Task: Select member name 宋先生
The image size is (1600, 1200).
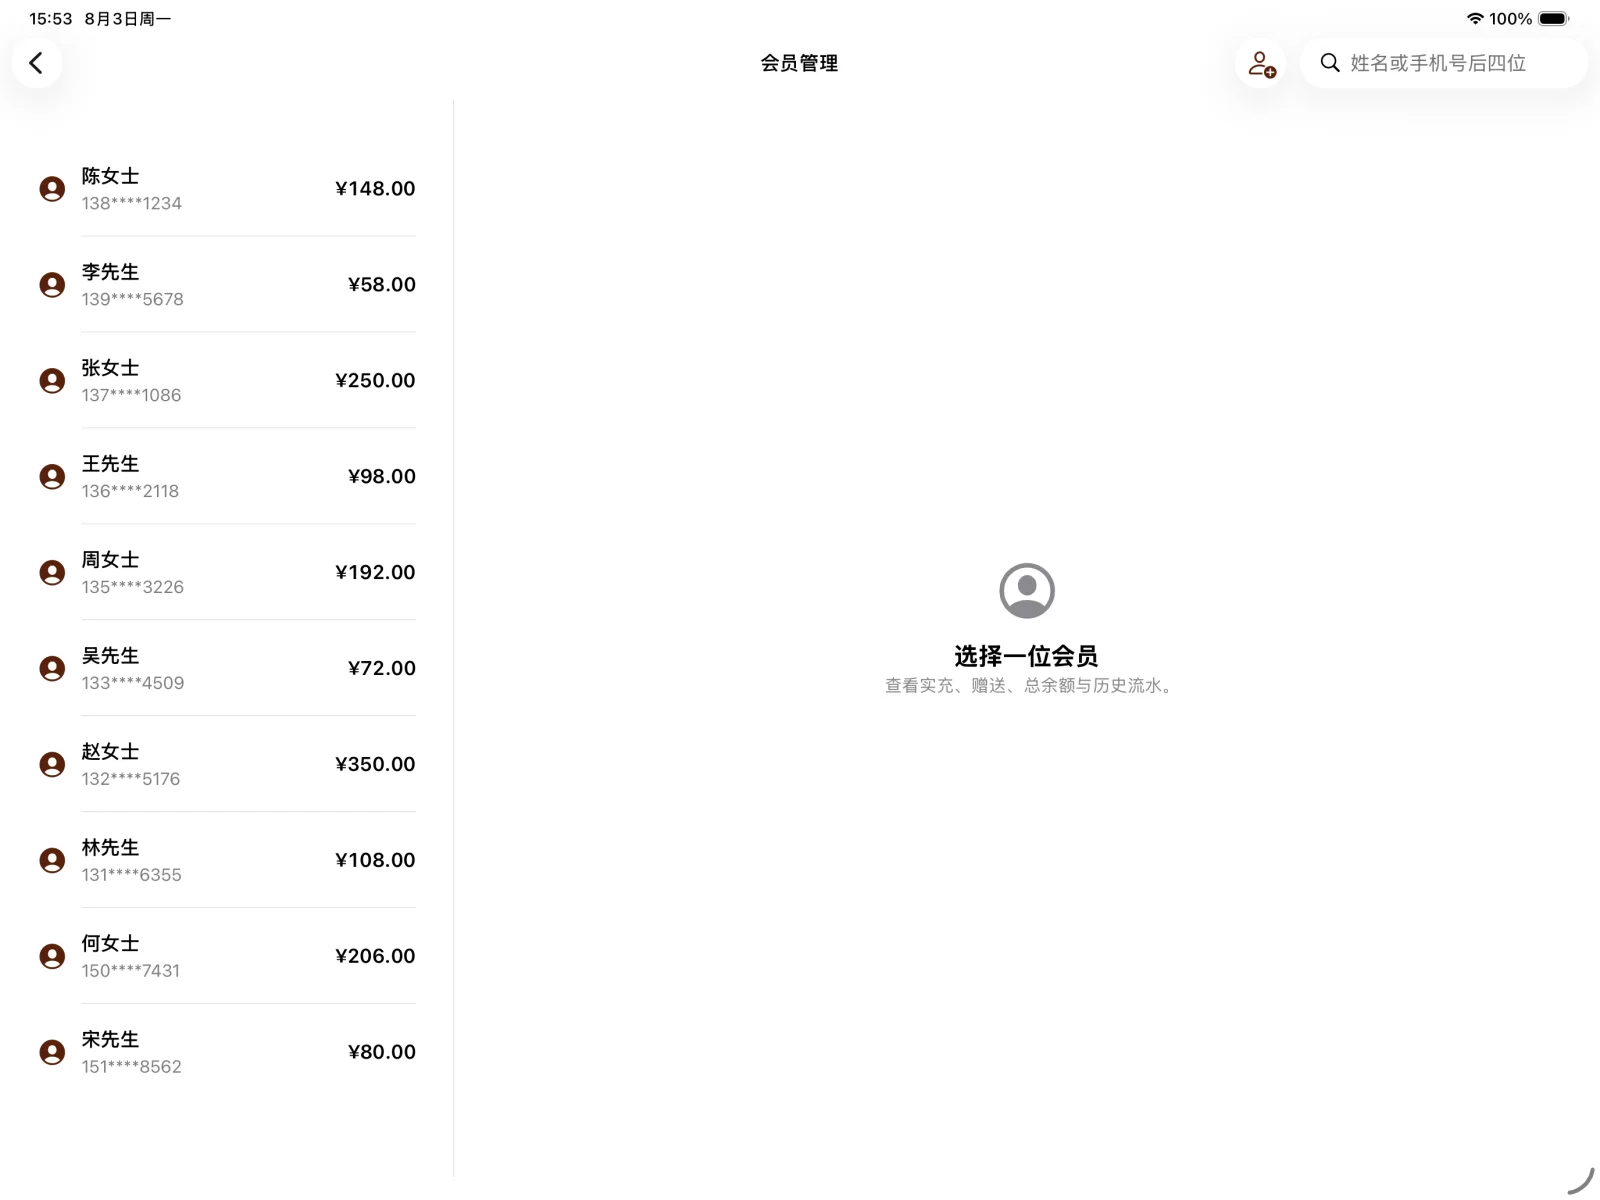Action: coord(110,1040)
